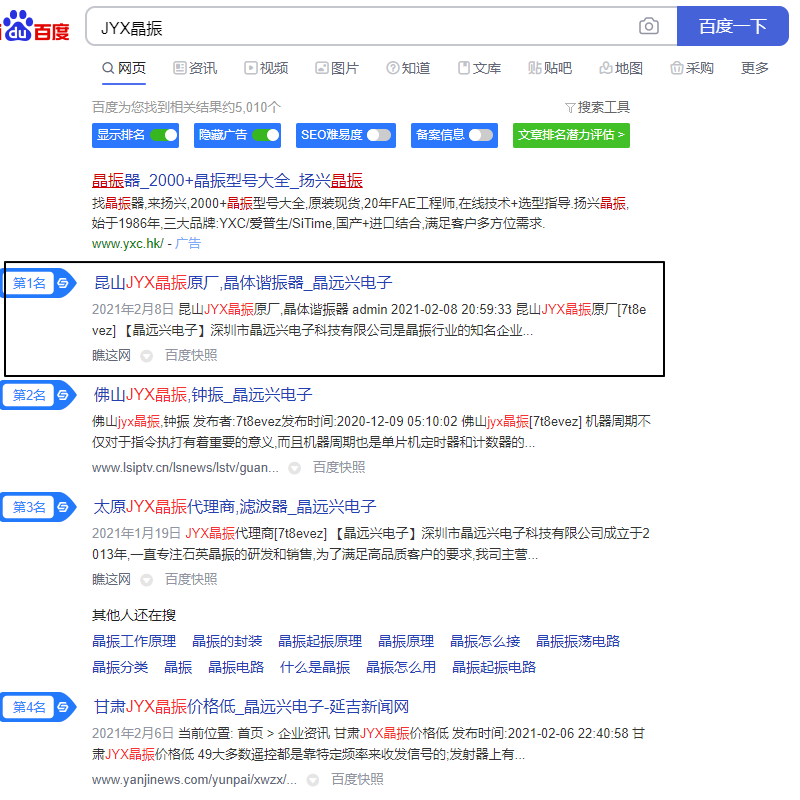Click the icon on 第2名 rank badge

point(63,395)
